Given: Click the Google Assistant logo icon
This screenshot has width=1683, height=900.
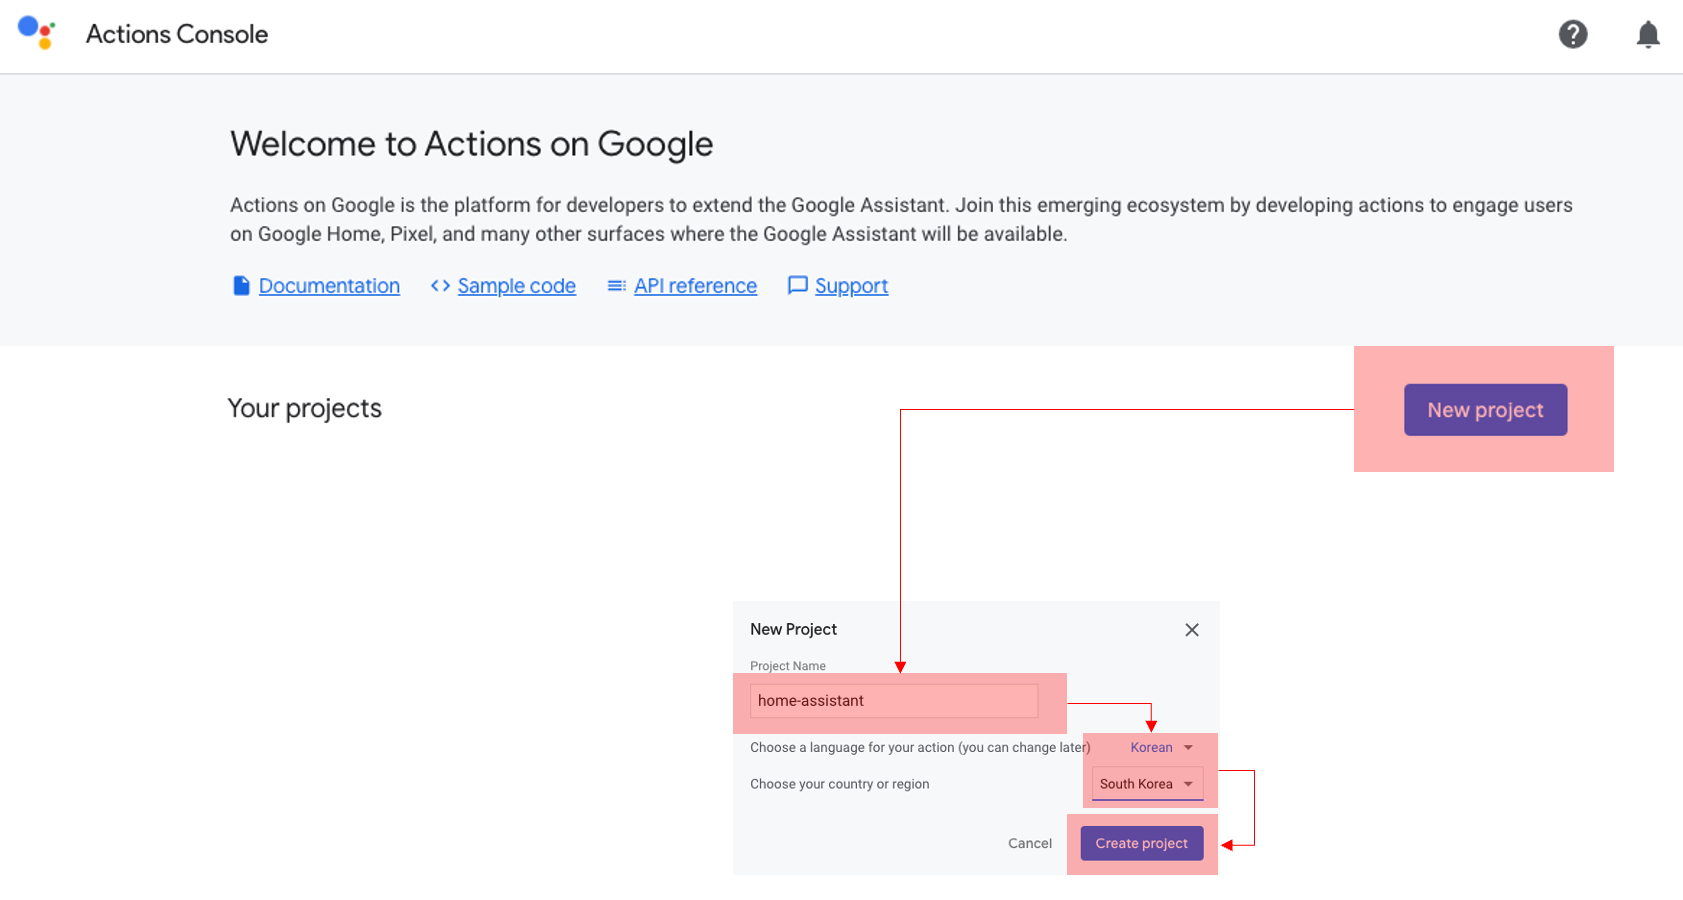Looking at the screenshot, I should pyautogui.click(x=37, y=33).
